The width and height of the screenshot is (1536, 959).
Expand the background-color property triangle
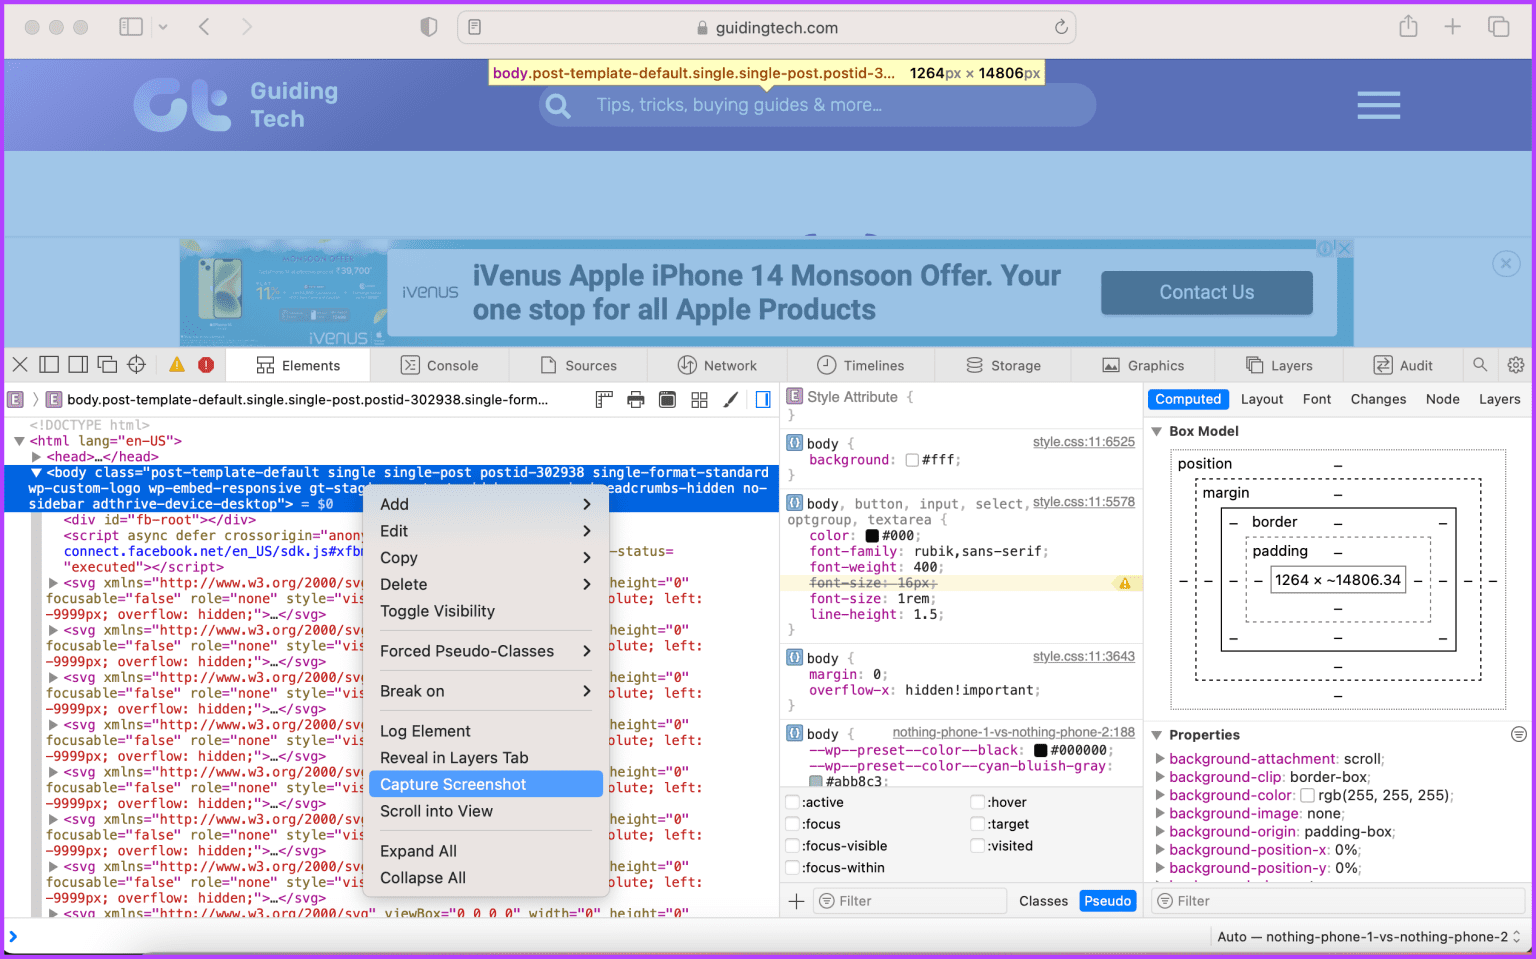point(1160,795)
